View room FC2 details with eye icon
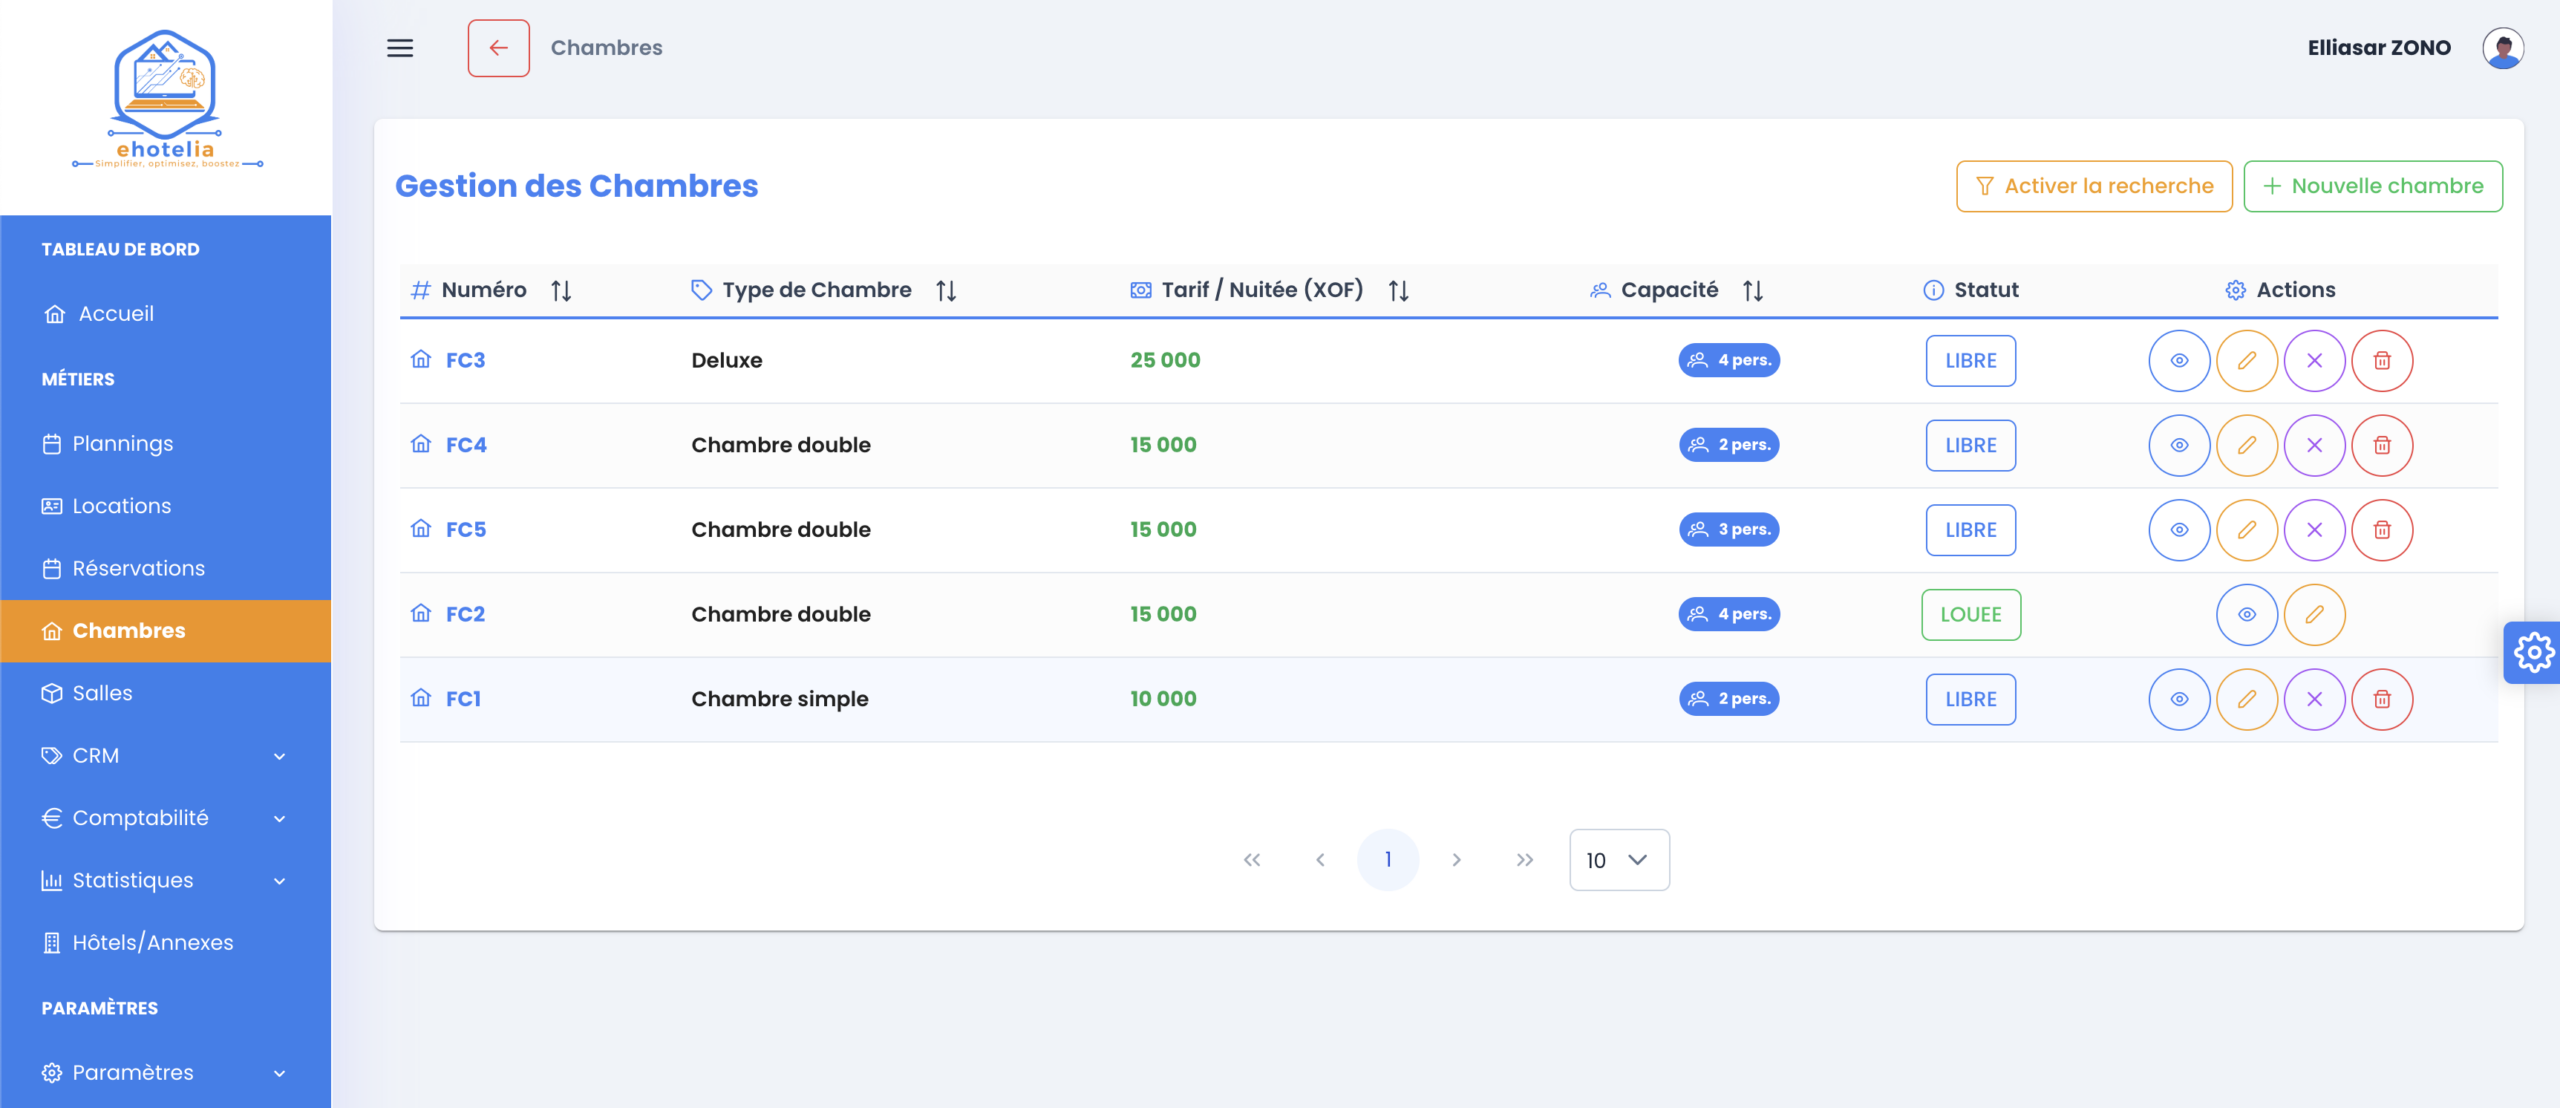Image resolution: width=2560 pixels, height=1108 pixels. click(x=2246, y=615)
